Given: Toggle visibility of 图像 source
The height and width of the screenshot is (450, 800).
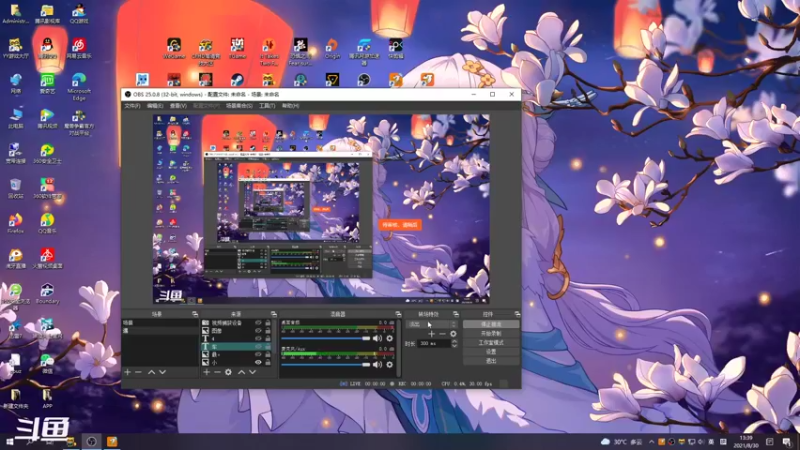Looking at the screenshot, I should pyautogui.click(x=258, y=331).
